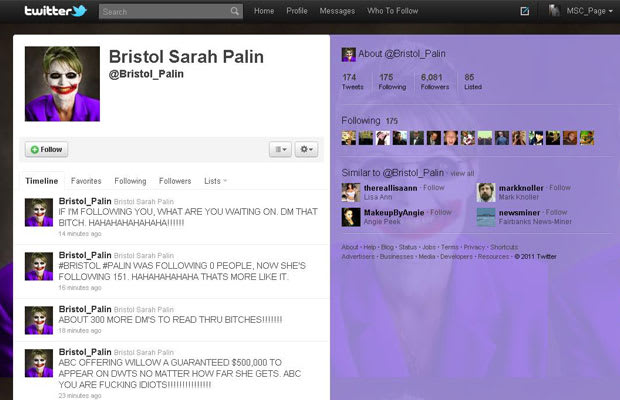Image resolution: width=620 pixels, height=400 pixels.
Task: Open the MSC_Page account dropdown
Action: [590, 11]
